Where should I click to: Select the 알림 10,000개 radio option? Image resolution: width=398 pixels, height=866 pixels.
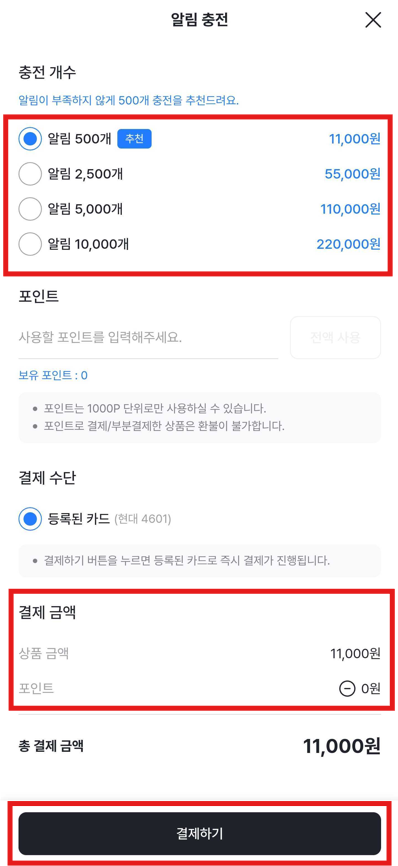pos(30,244)
